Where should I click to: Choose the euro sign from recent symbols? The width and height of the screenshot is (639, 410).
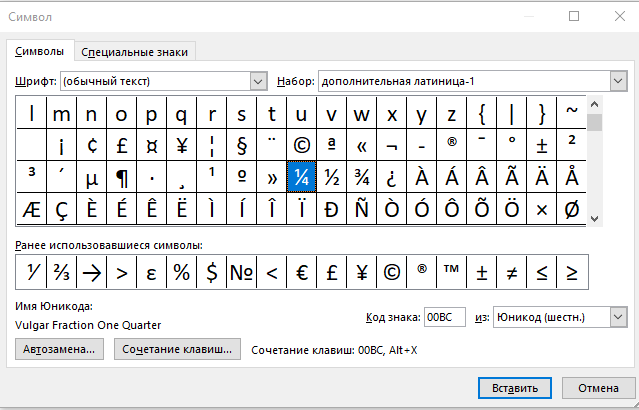[302, 271]
